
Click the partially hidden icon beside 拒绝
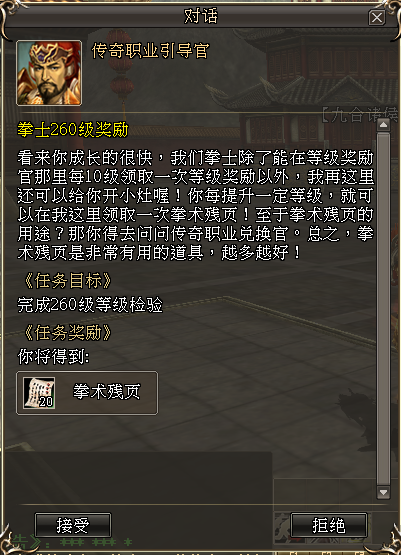click(282, 525)
